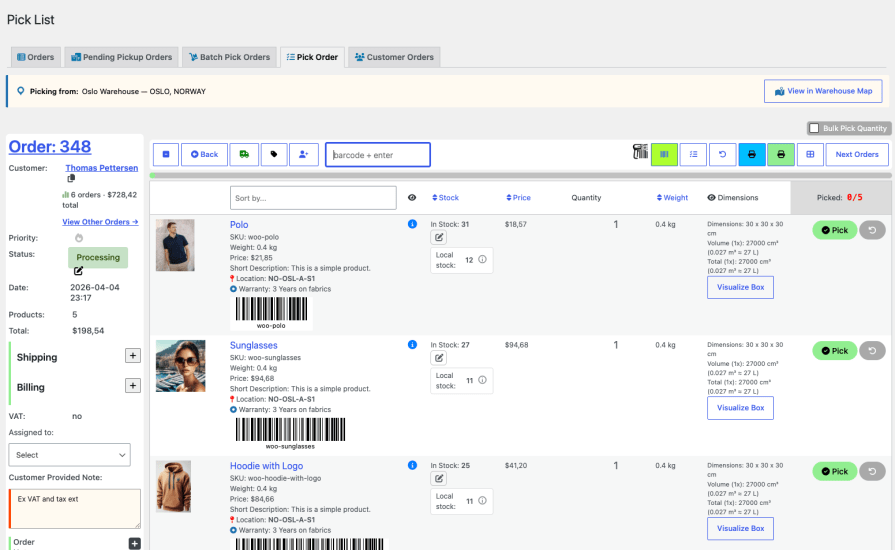This screenshot has width=895, height=550.
Task: Click the checklist icon button in toolbar
Action: [x=694, y=154]
